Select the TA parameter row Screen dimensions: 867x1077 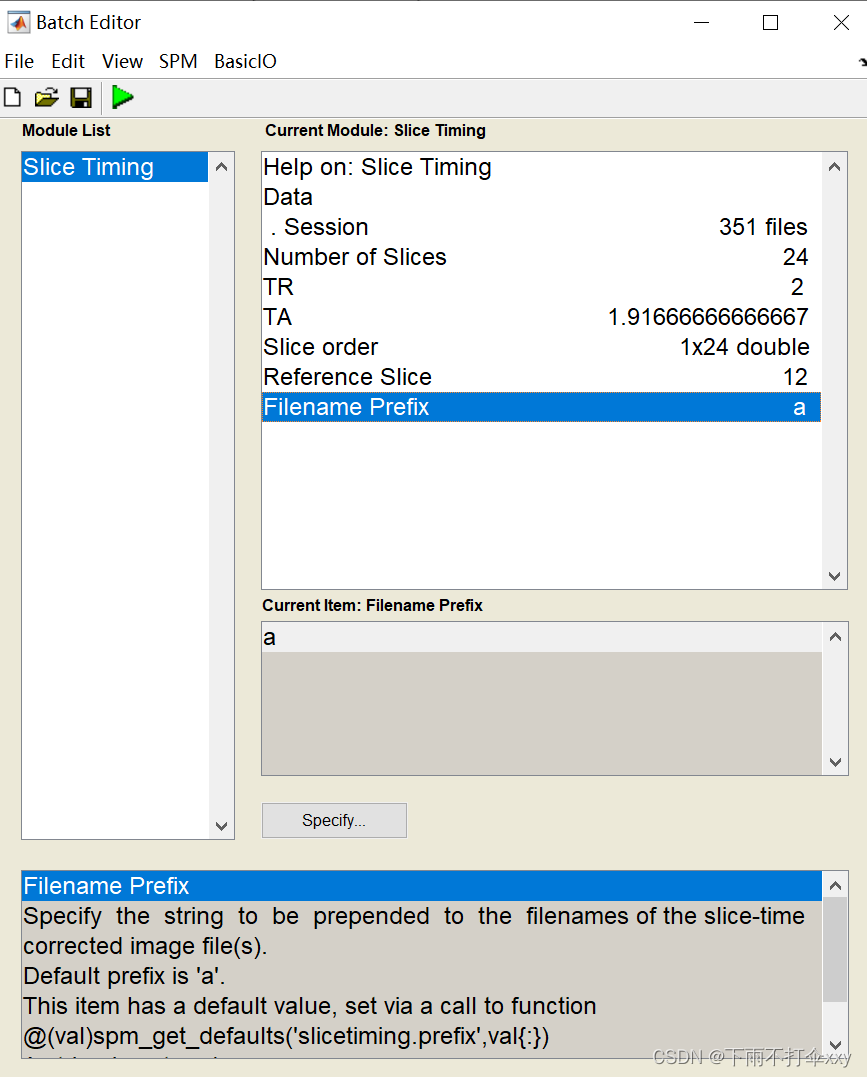click(x=541, y=317)
